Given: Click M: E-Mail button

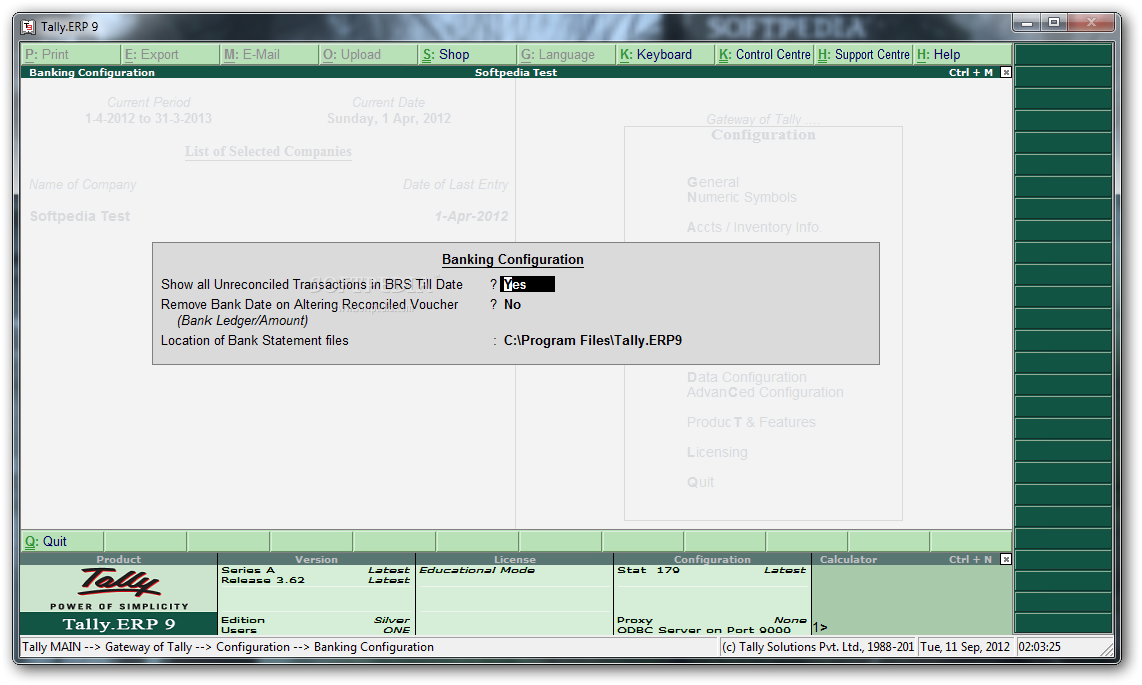Looking at the screenshot, I should 269,55.
